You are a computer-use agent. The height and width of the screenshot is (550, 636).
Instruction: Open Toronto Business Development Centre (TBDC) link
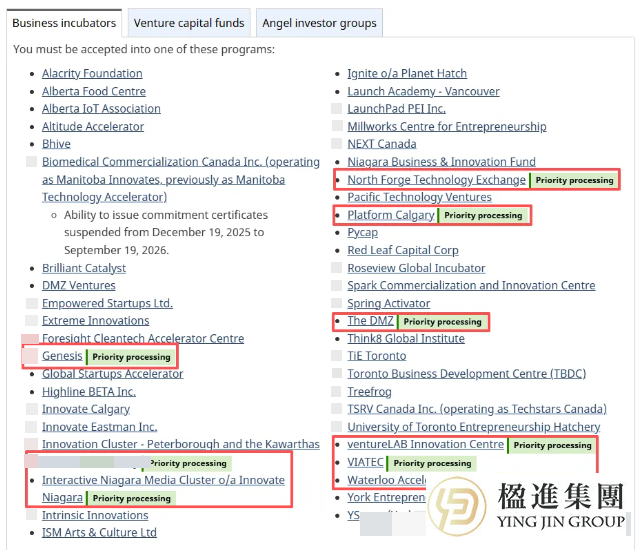(x=467, y=374)
